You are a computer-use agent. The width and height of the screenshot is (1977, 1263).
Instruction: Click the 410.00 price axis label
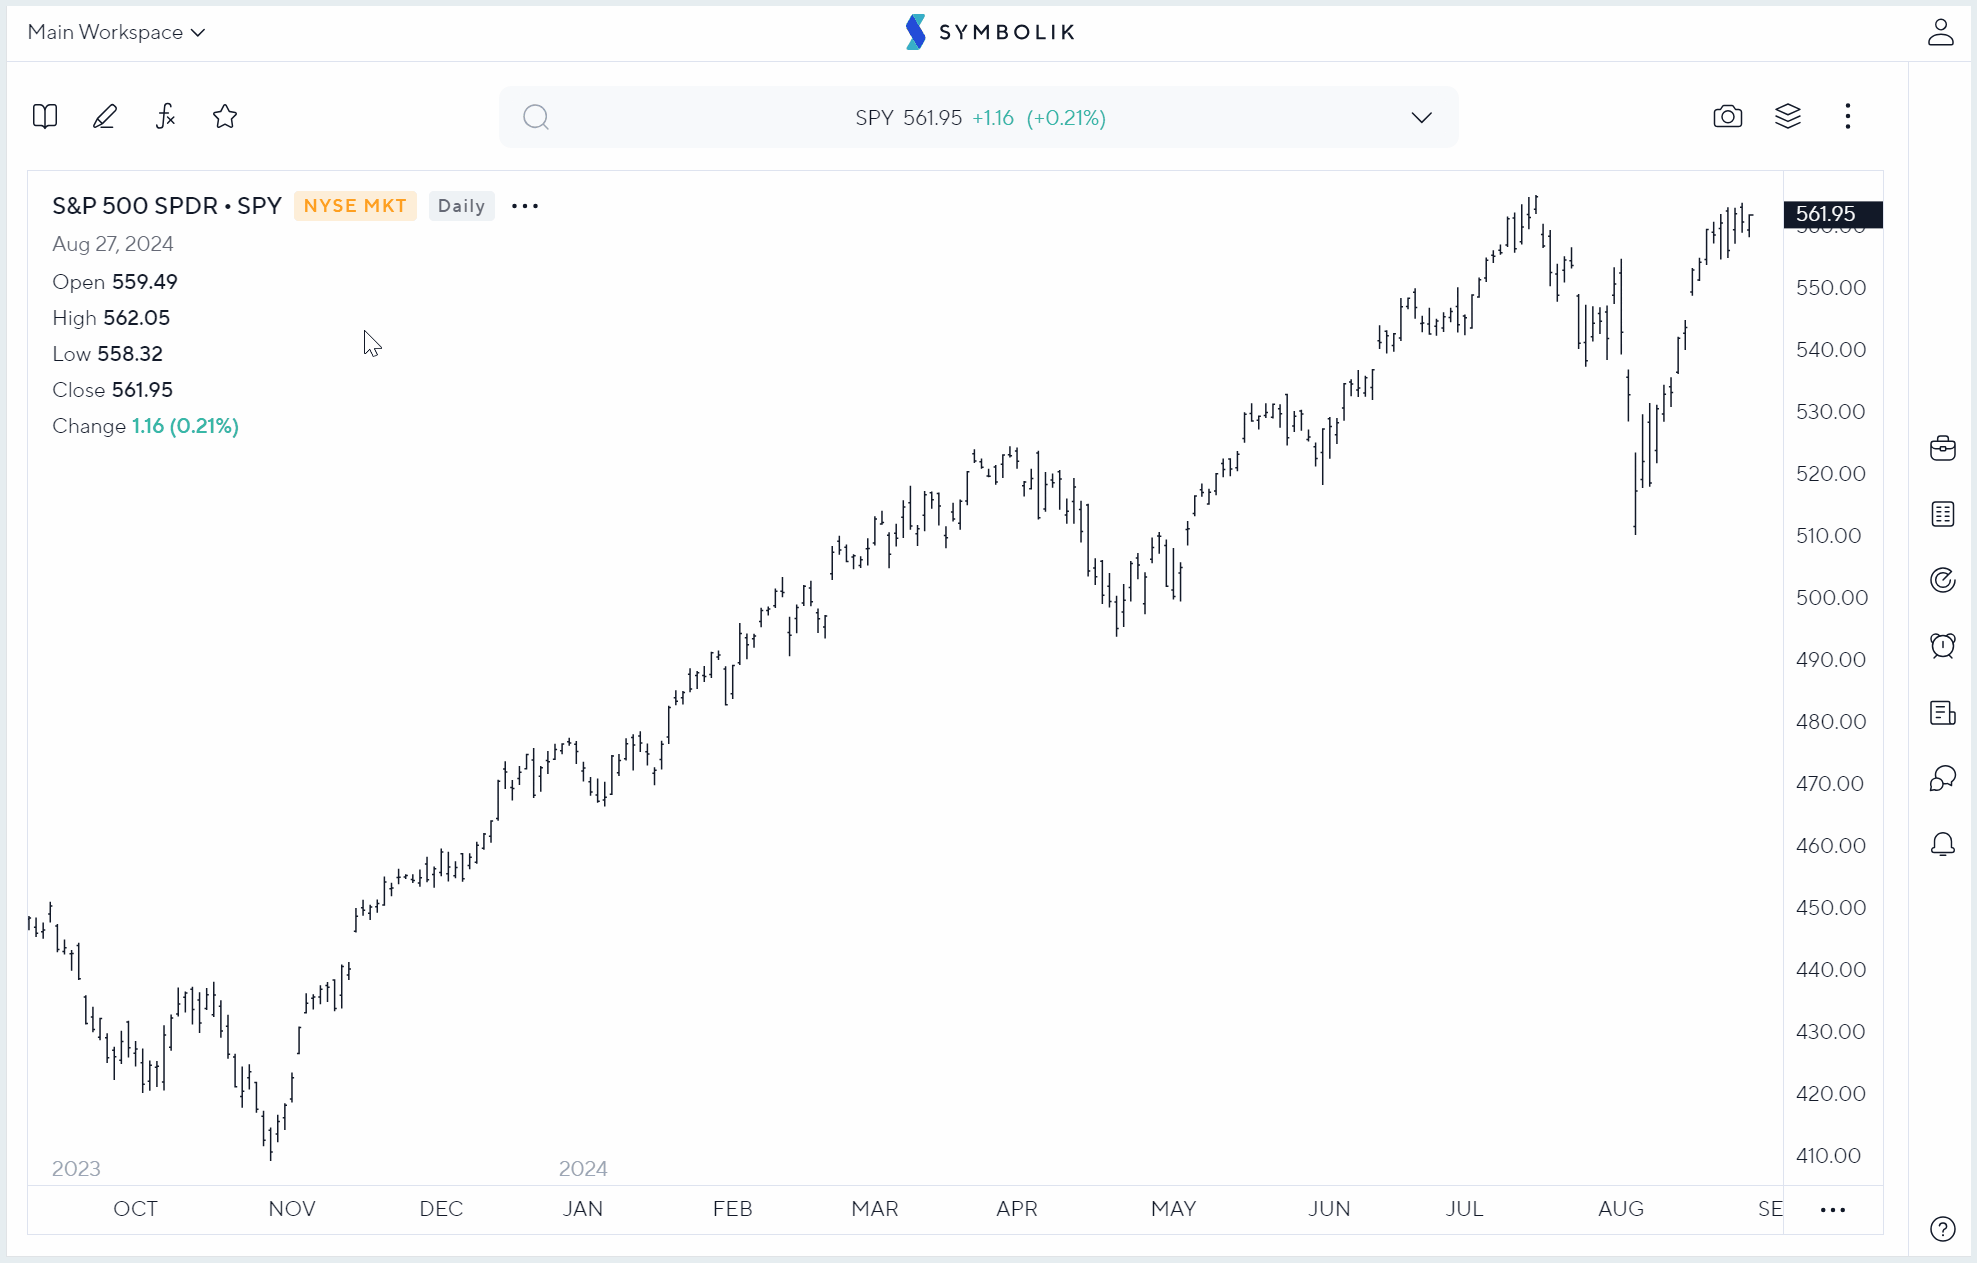point(1828,1156)
